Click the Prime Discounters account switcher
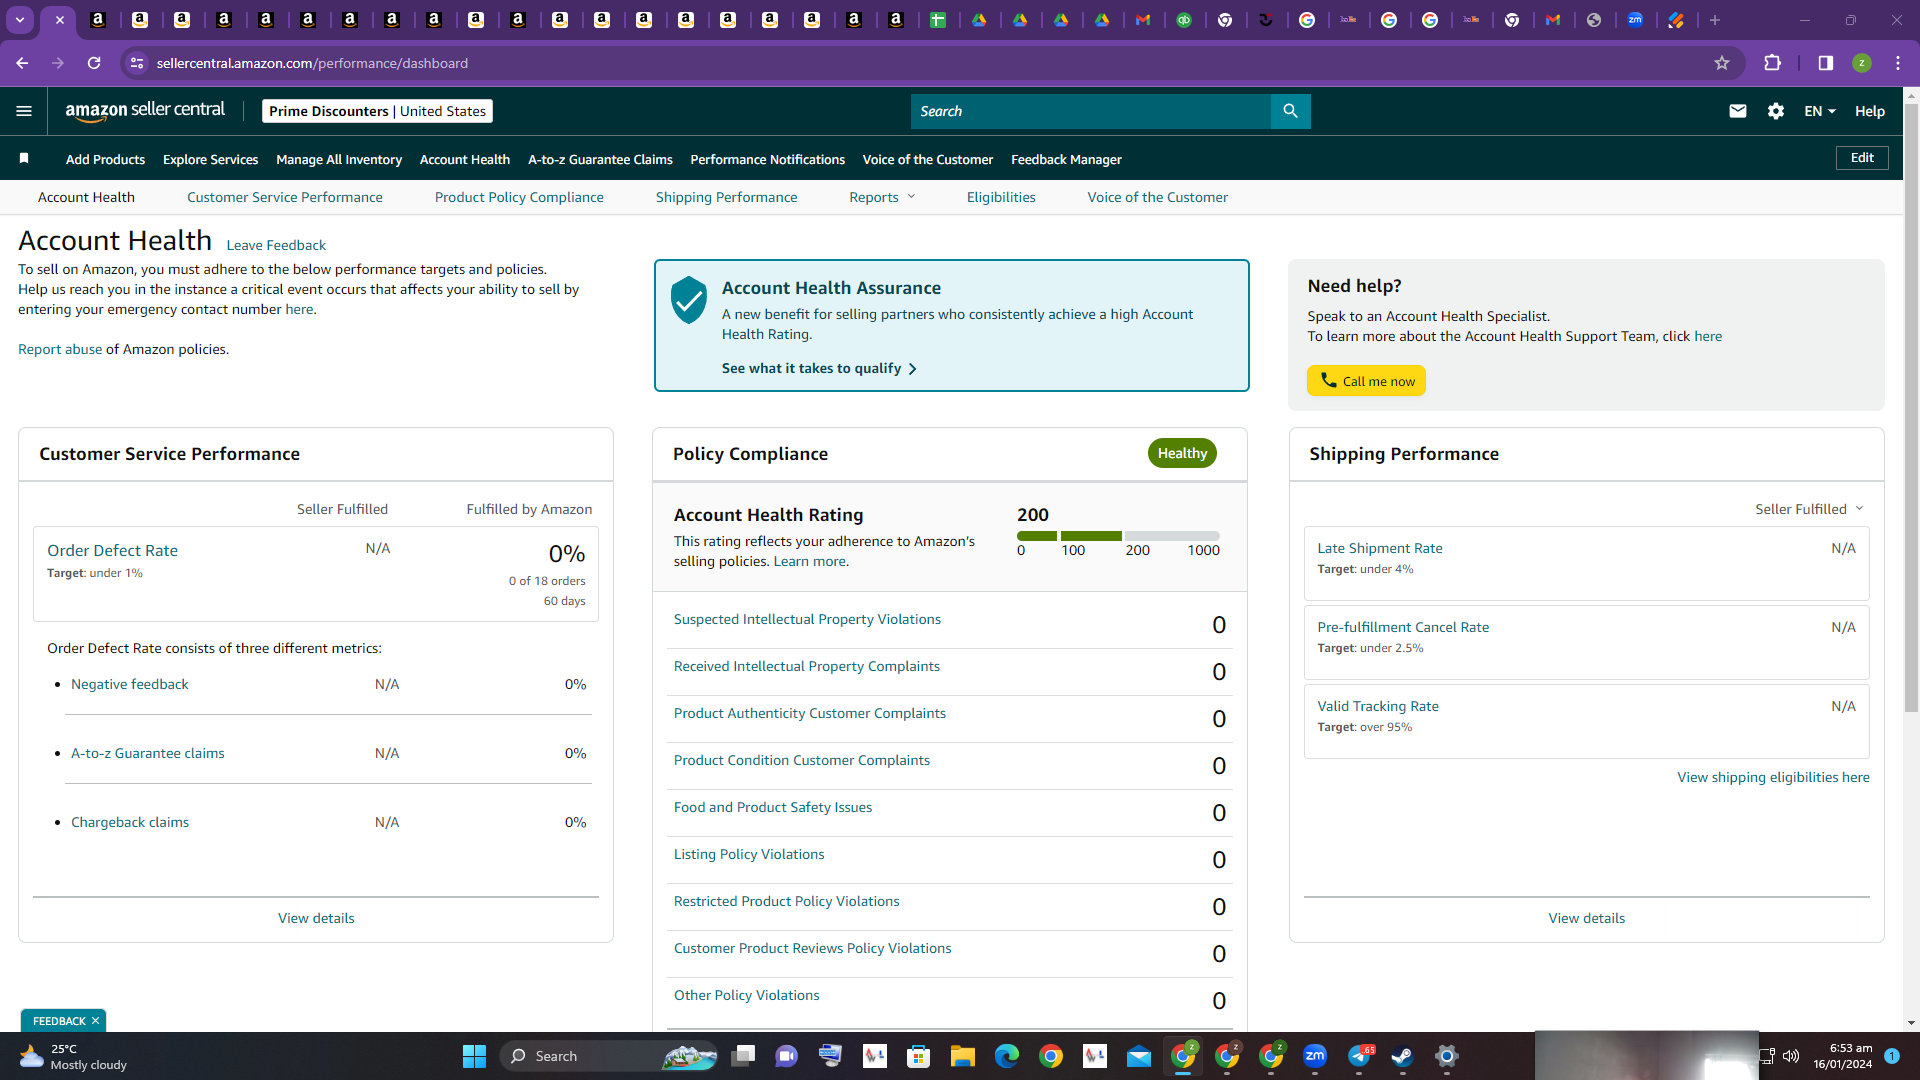Viewport: 1920px width, 1080px height. coord(377,111)
